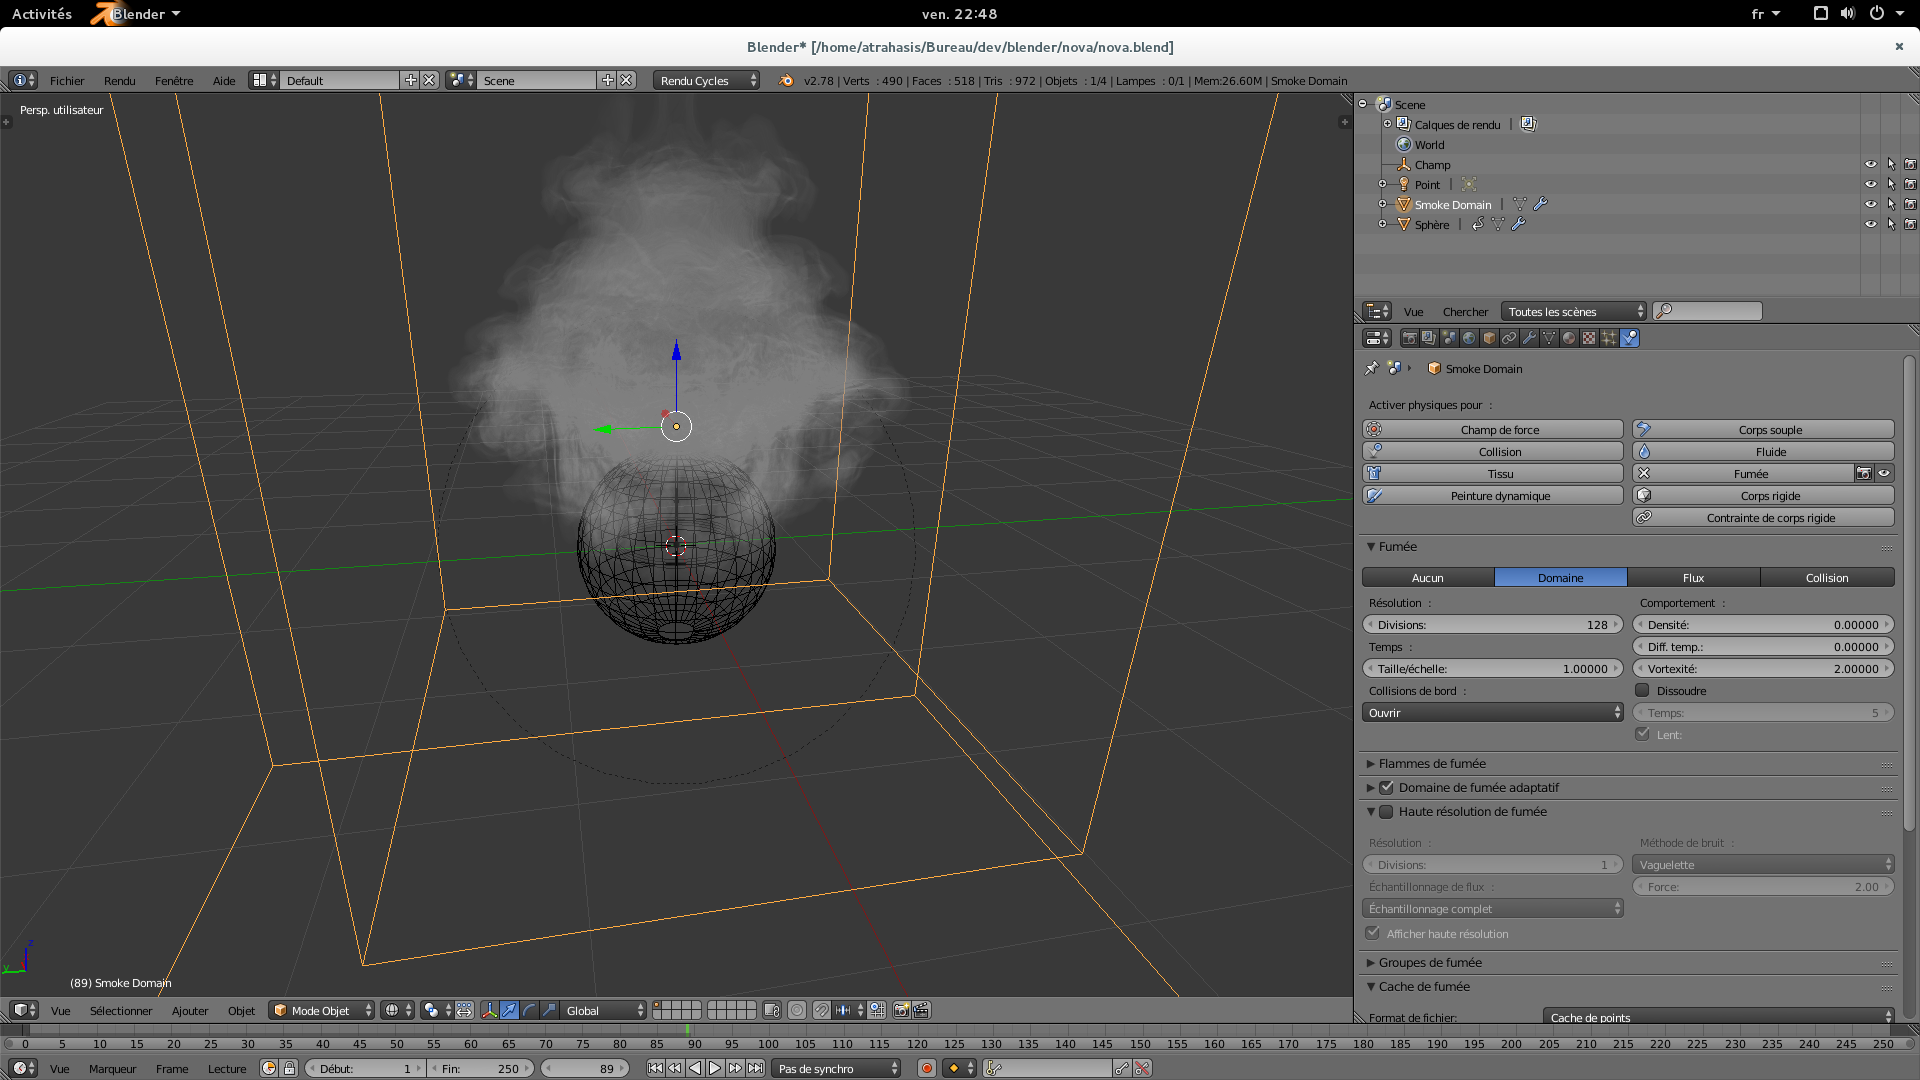Open the Mesh Data properties tab (triangle icon)
The image size is (1920, 1080).
click(x=1549, y=338)
